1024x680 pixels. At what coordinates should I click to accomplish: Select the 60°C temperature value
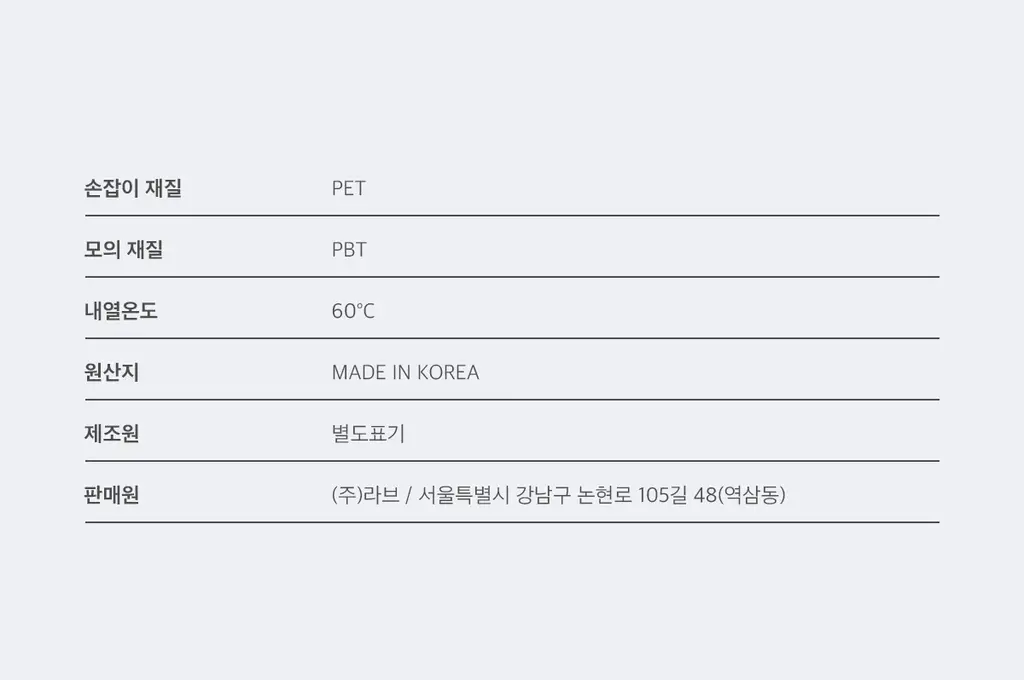tap(353, 311)
